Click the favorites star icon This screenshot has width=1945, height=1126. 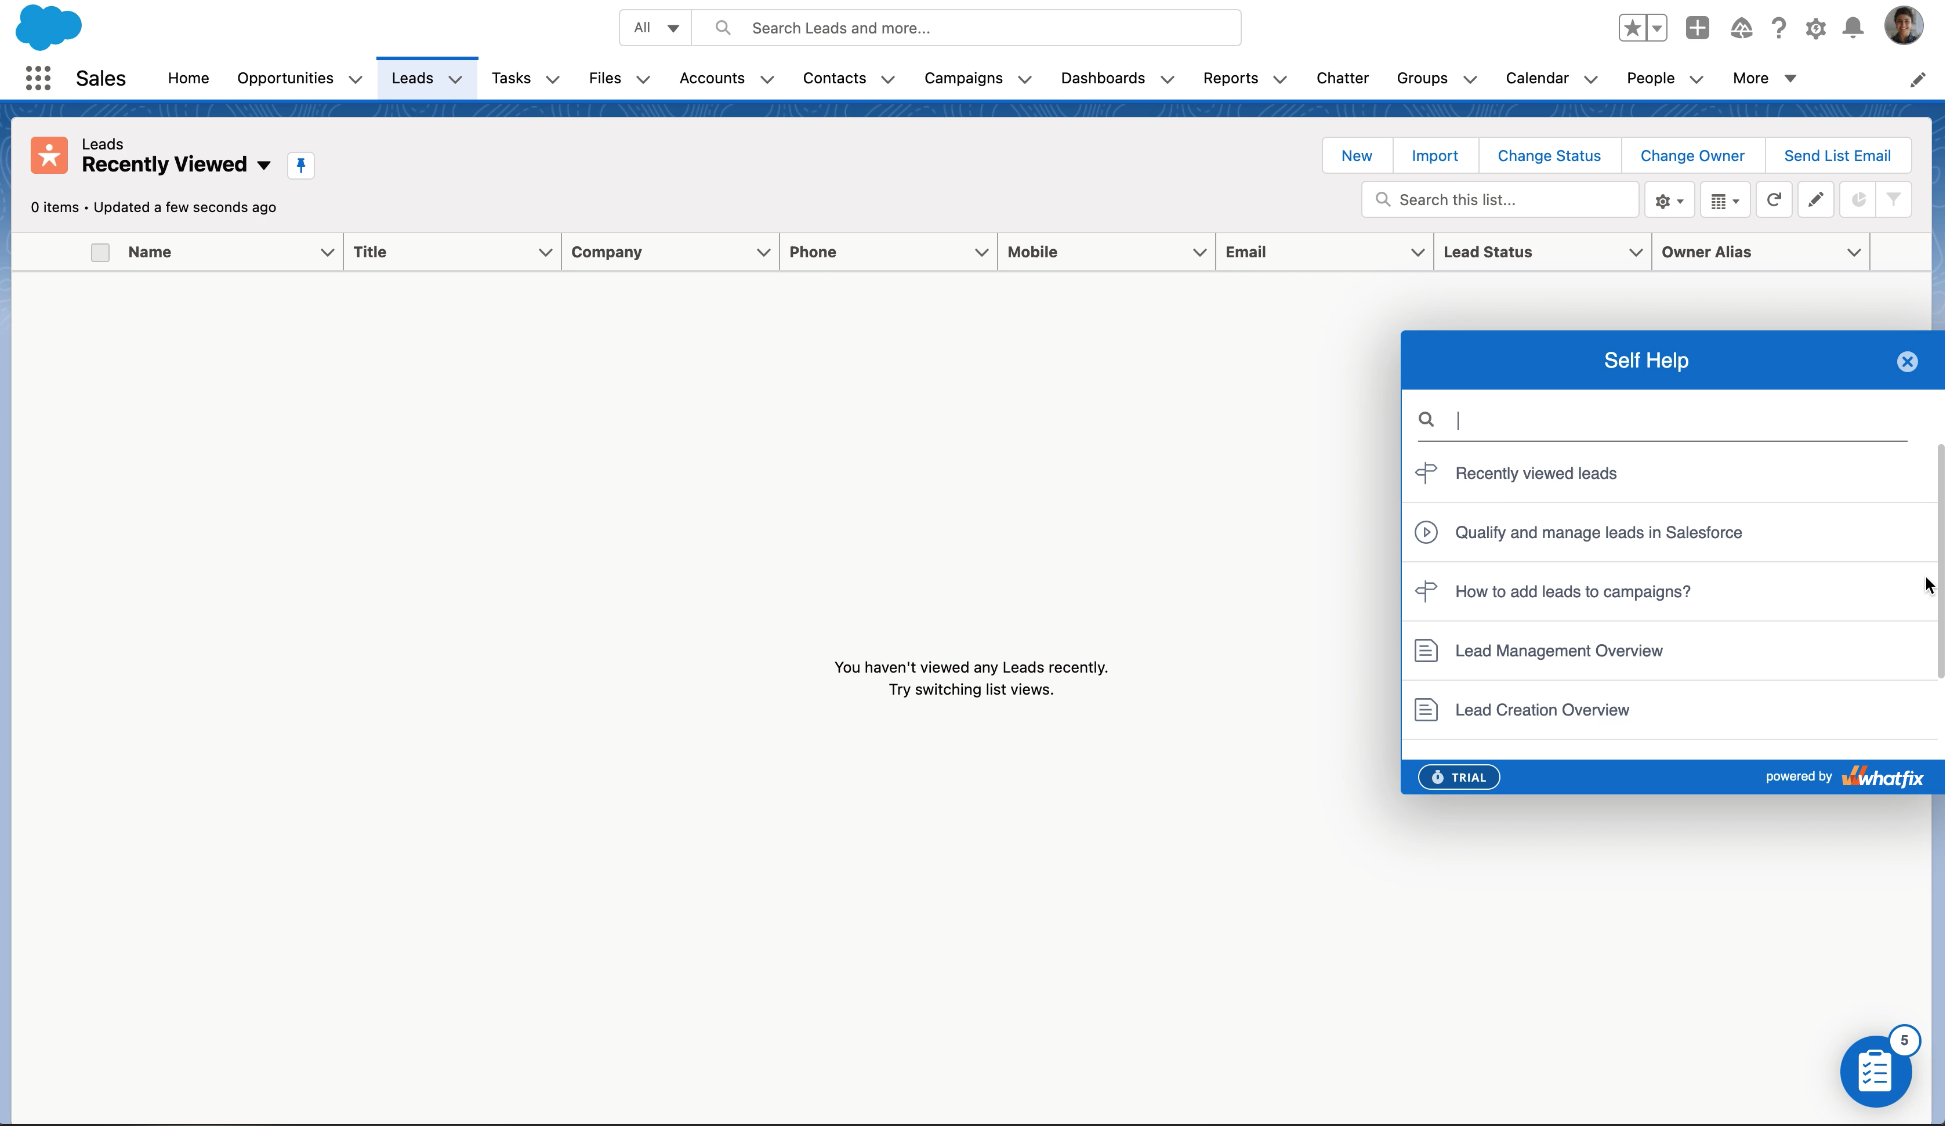coord(1633,27)
